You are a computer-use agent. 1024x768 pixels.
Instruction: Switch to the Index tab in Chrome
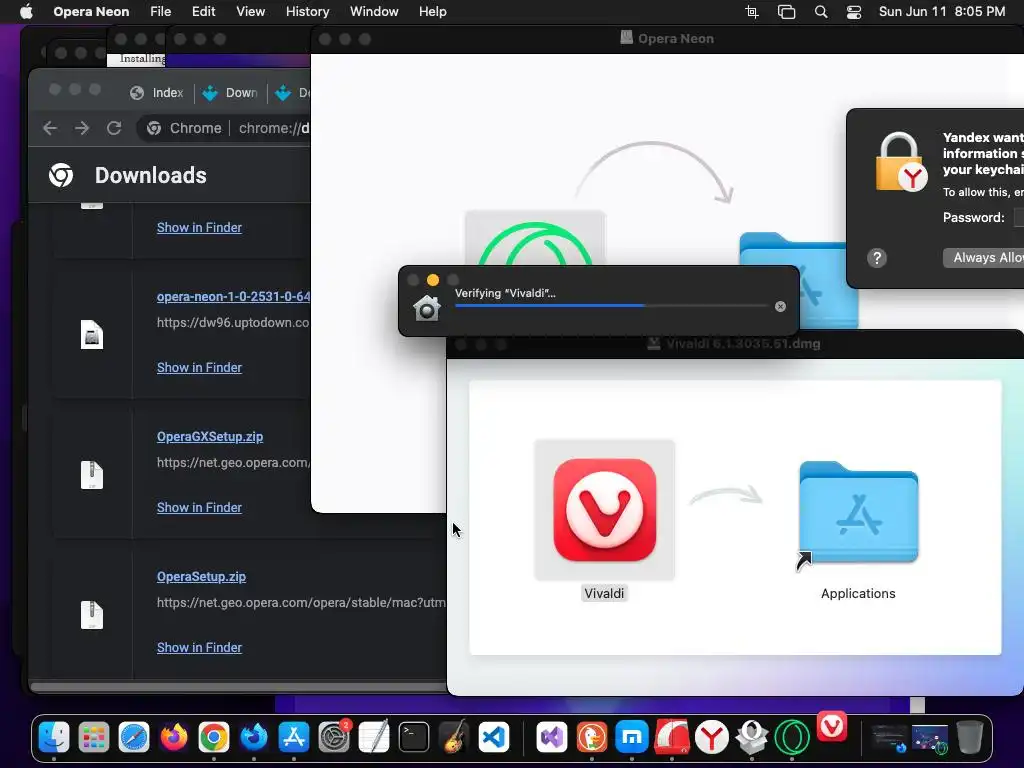click(x=157, y=93)
